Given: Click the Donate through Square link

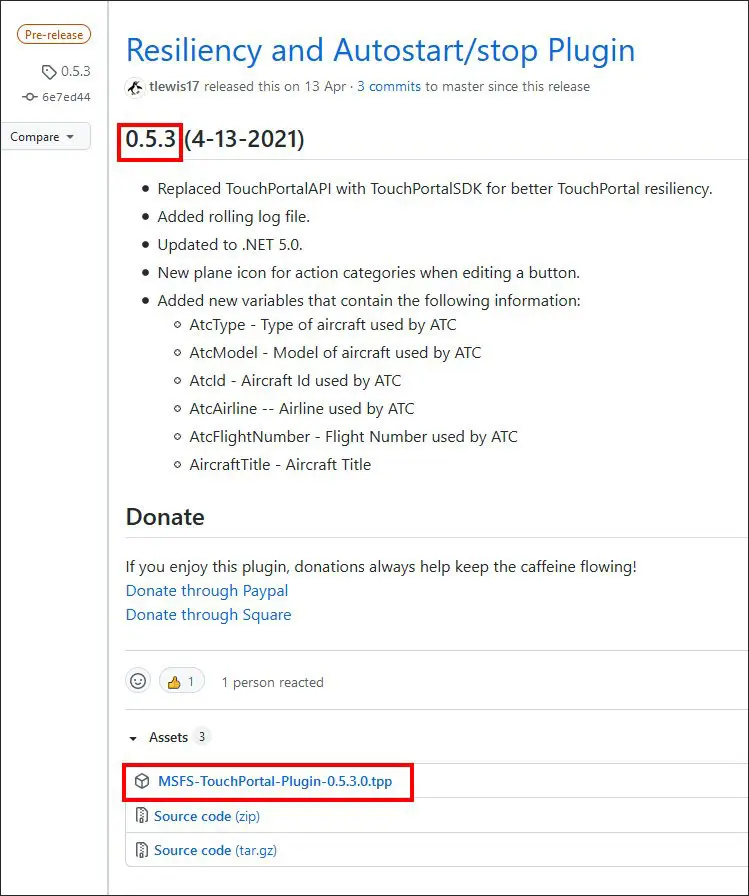Looking at the screenshot, I should [209, 614].
